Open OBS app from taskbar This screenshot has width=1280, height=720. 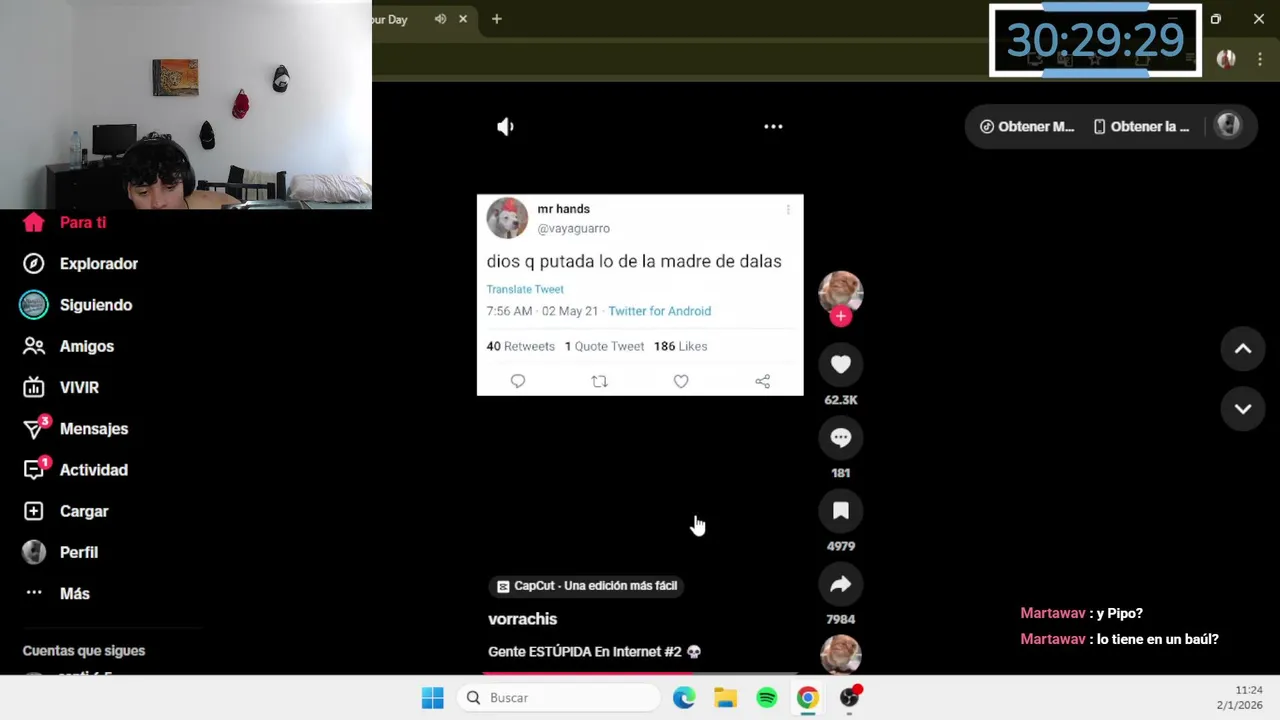pos(850,698)
